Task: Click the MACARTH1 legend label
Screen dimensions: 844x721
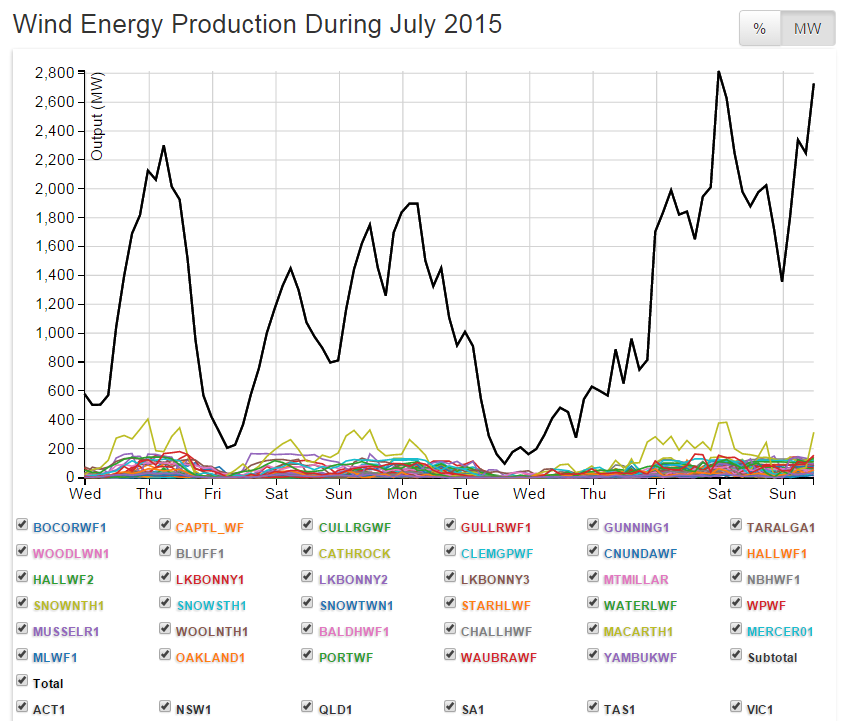Action: pos(638,631)
